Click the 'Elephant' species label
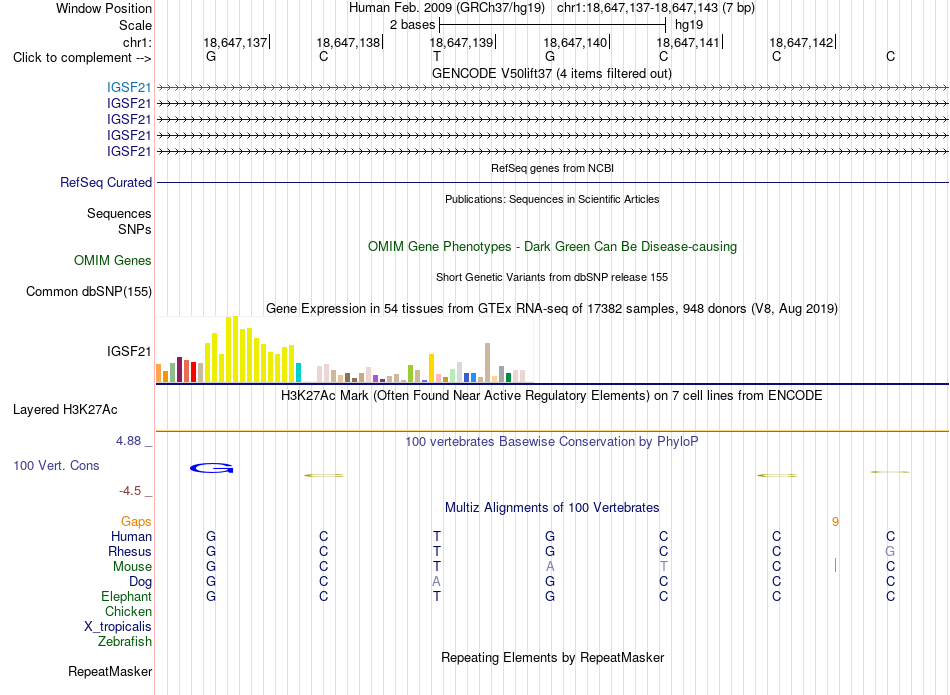This screenshot has width=950, height=695. (x=126, y=596)
